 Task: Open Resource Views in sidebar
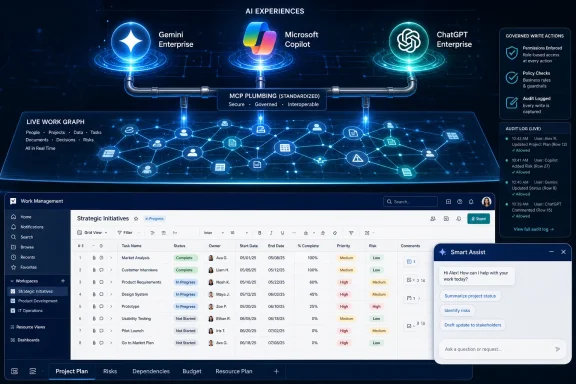pos(28,327)
